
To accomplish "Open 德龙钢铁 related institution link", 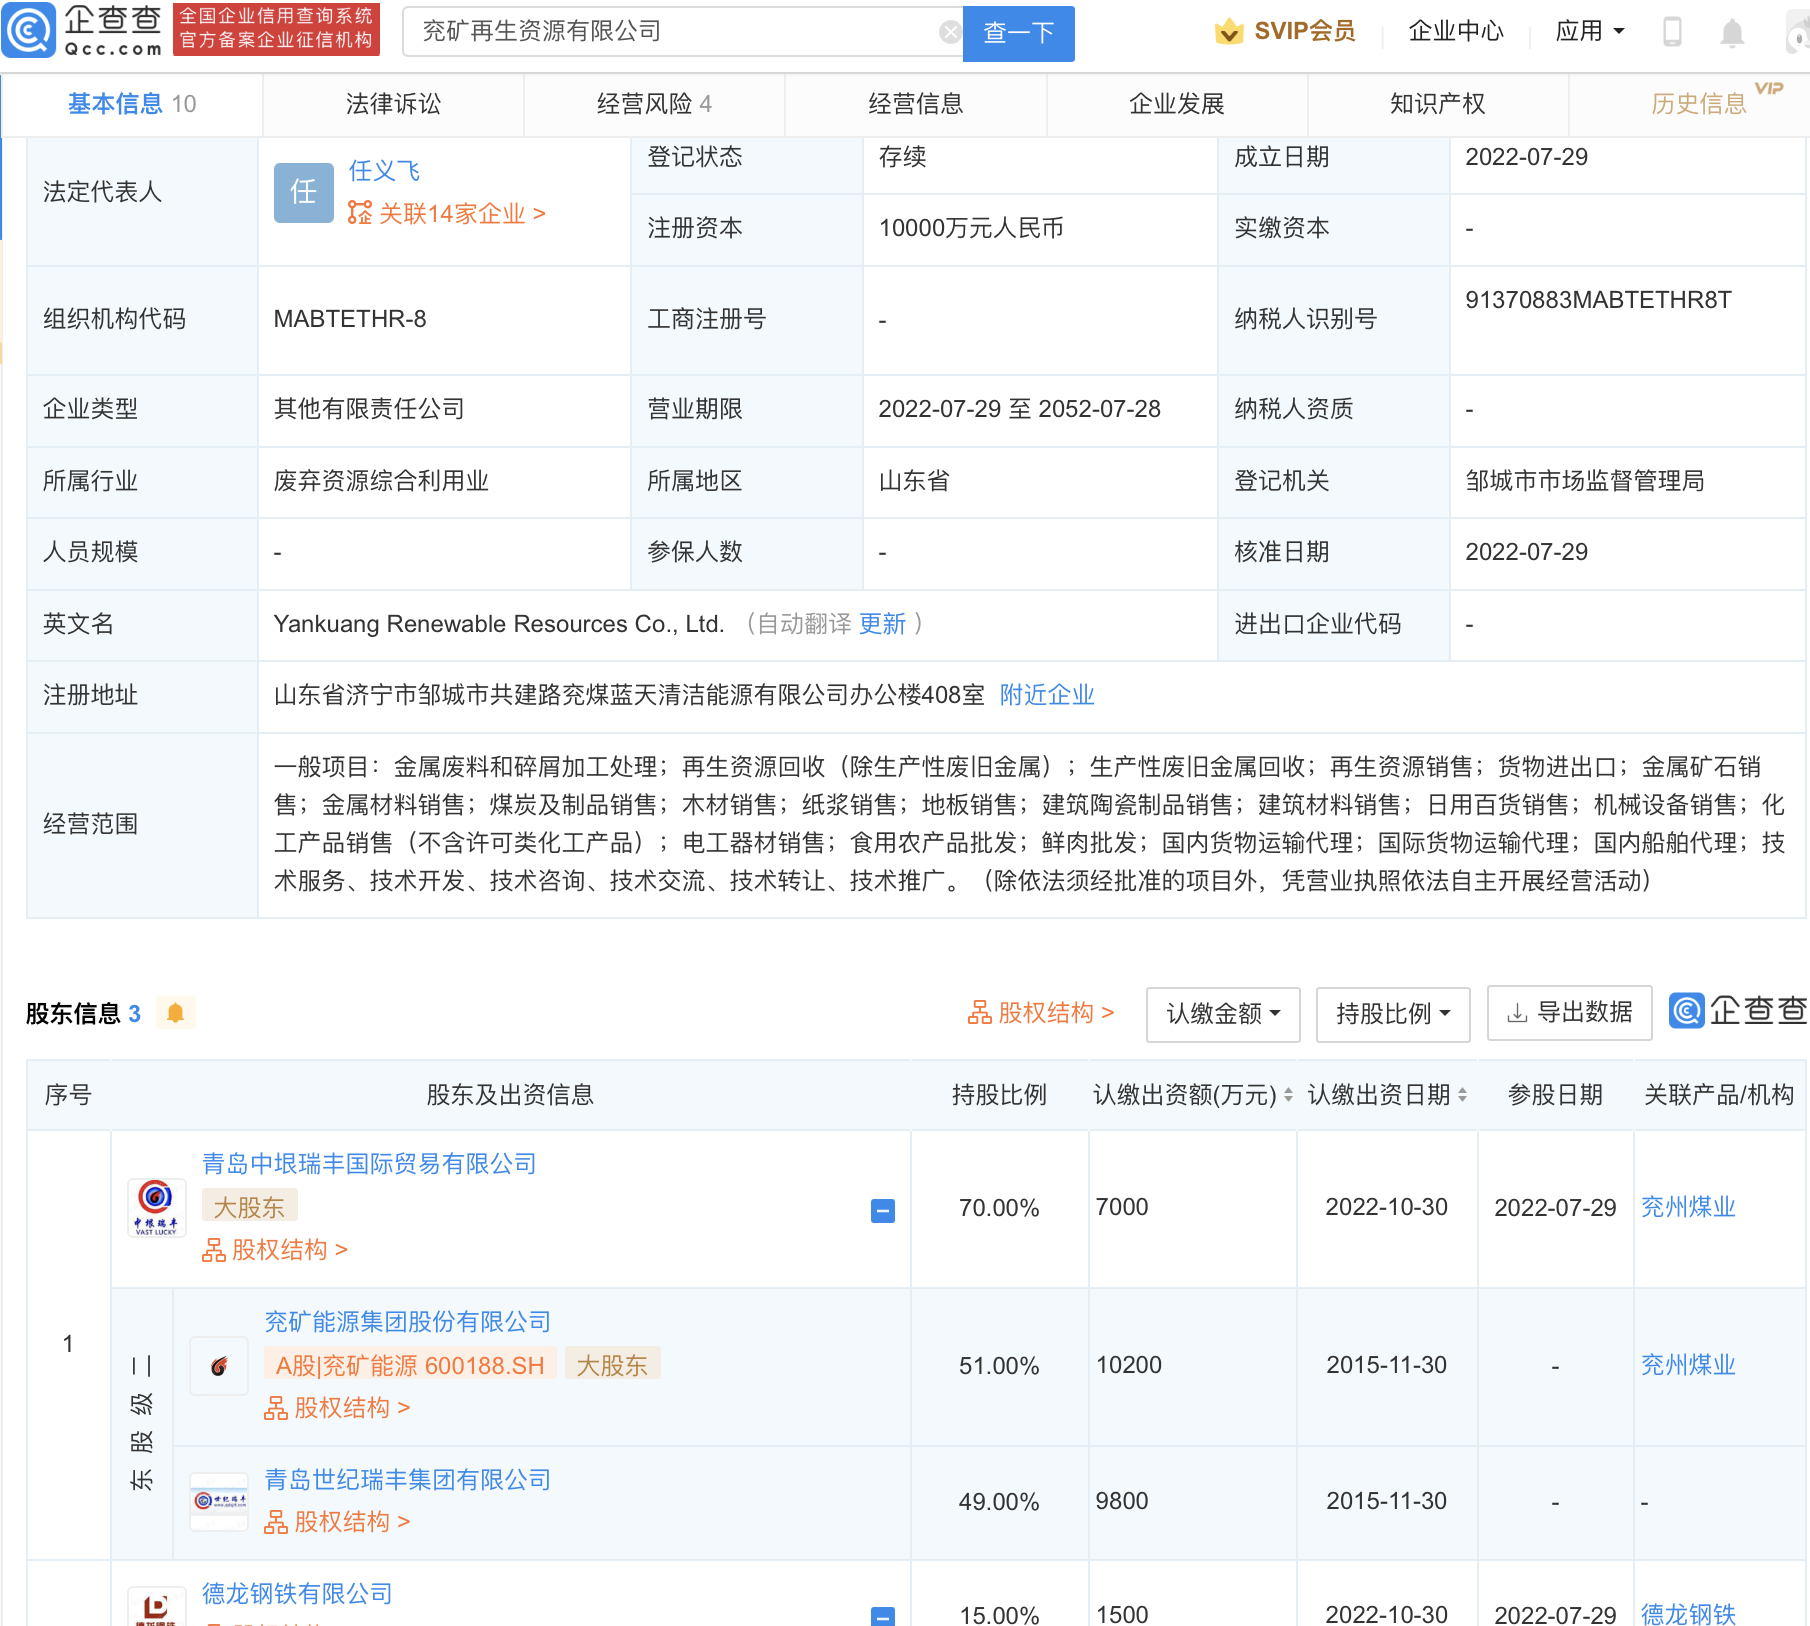I will point(1688,1614).
